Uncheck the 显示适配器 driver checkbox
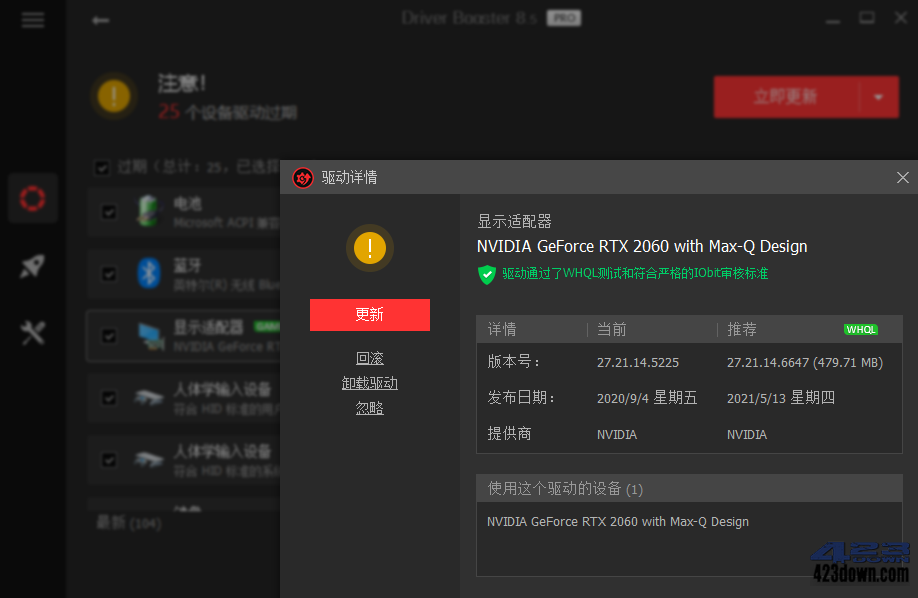 click(109, 336)
